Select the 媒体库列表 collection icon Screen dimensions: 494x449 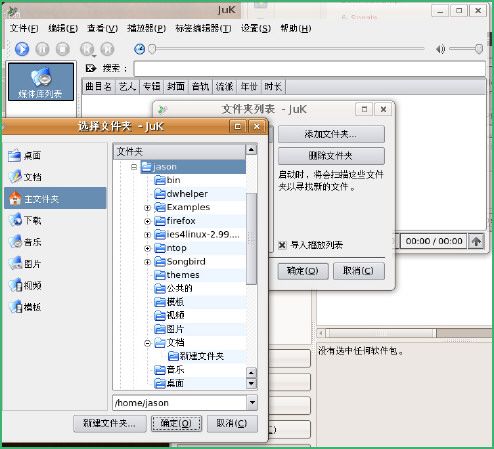click(x=41, y=82)
